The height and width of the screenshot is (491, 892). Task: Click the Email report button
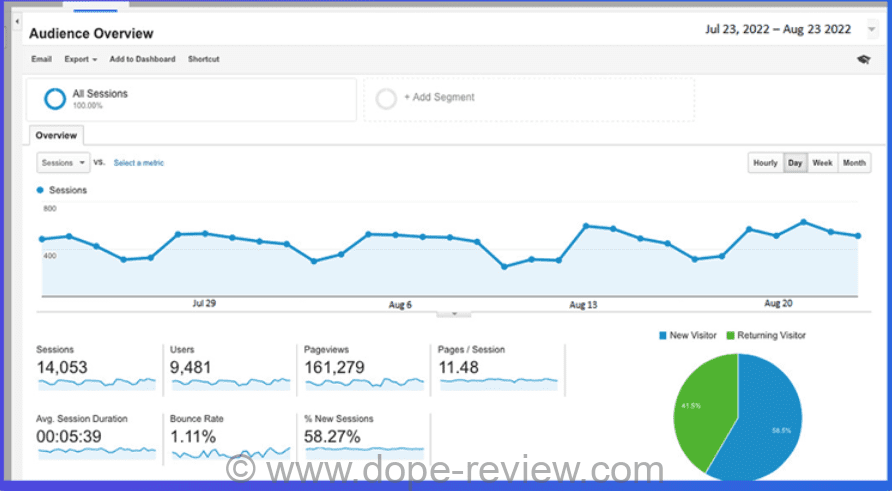41,60
